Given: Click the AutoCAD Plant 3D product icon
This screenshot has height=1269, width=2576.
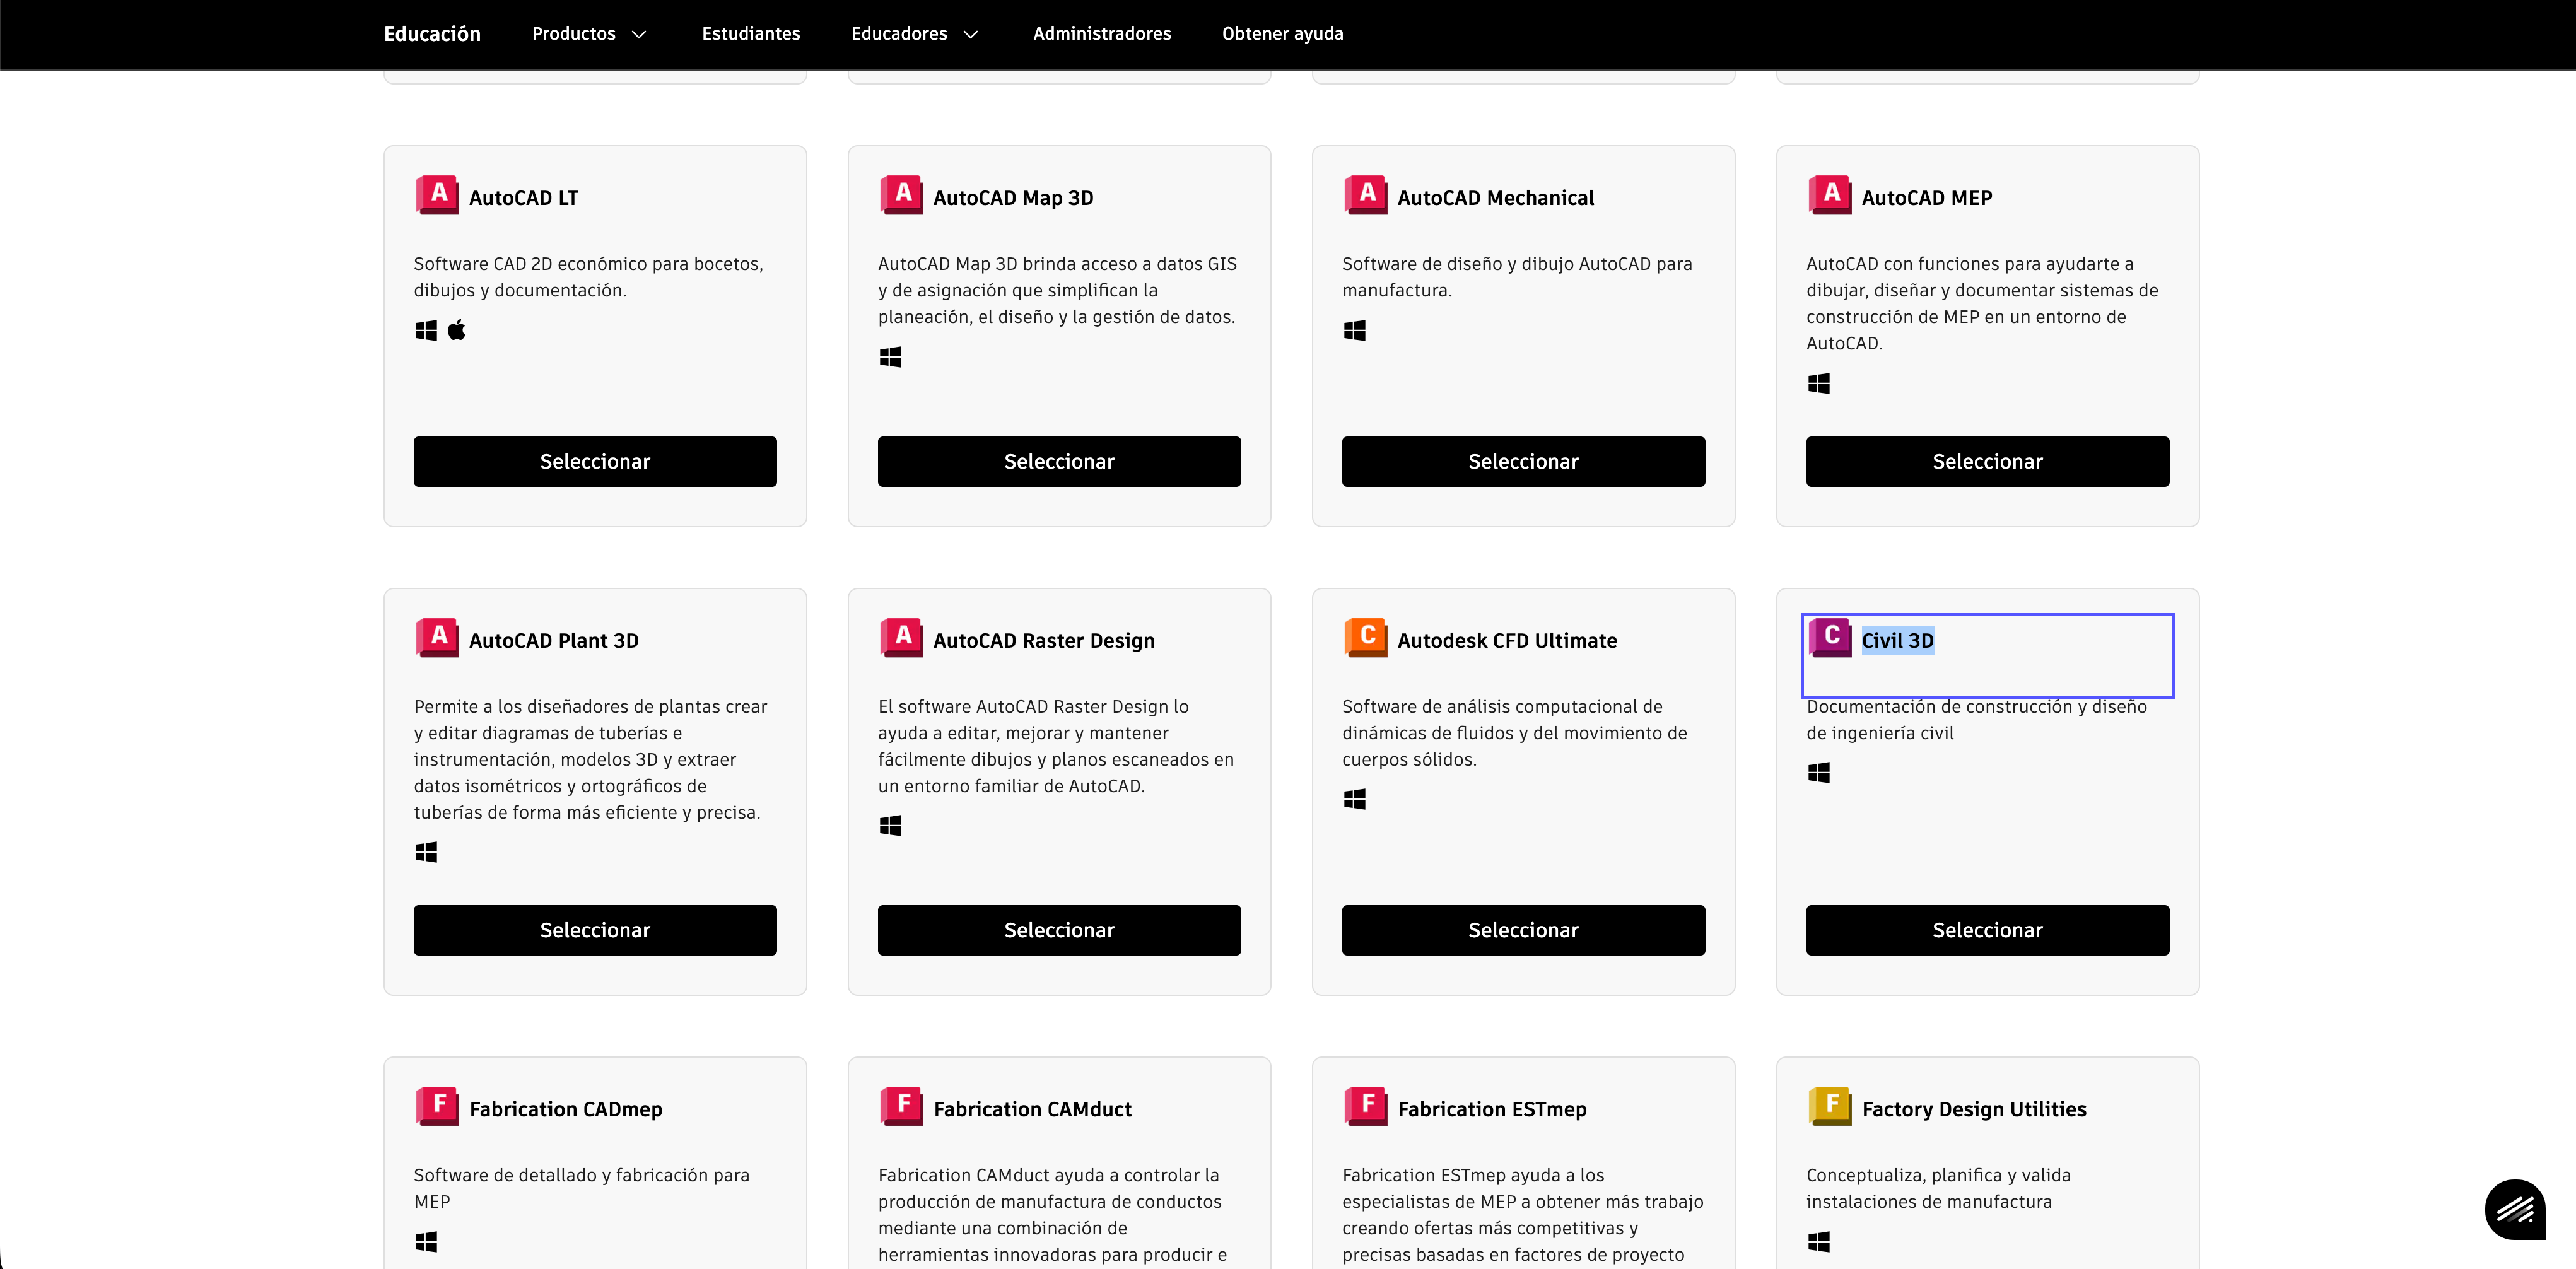Looking at the screenshot, I should coord(437,637).
